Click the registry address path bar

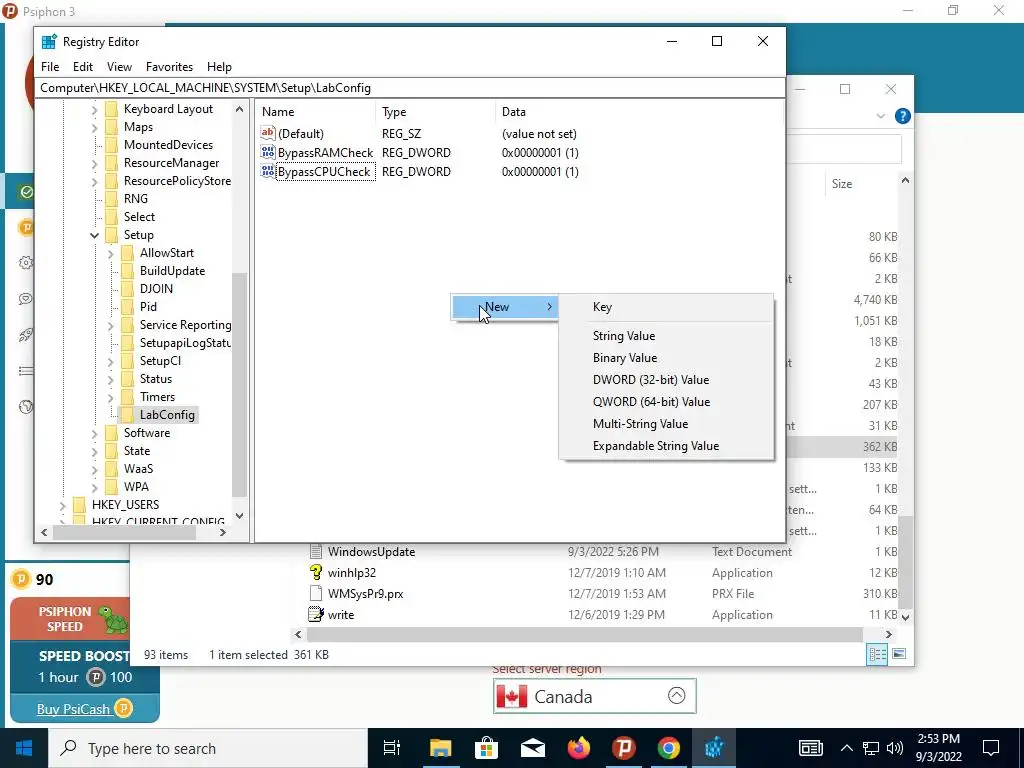[x=410, y=88]
